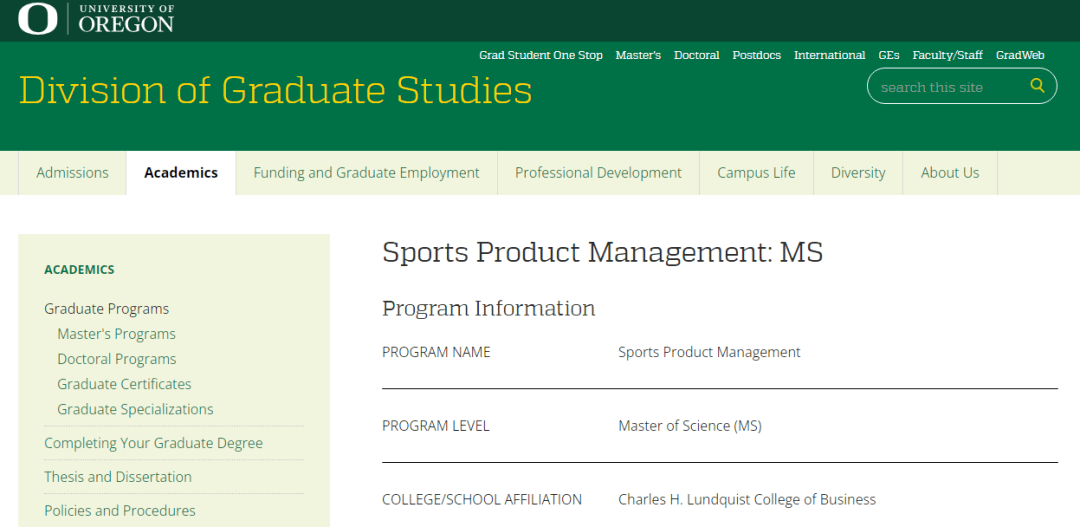The width and height of the screenshot is (1080, 527).
Task: Open the Diversity tab
Action: click(858, 173)
